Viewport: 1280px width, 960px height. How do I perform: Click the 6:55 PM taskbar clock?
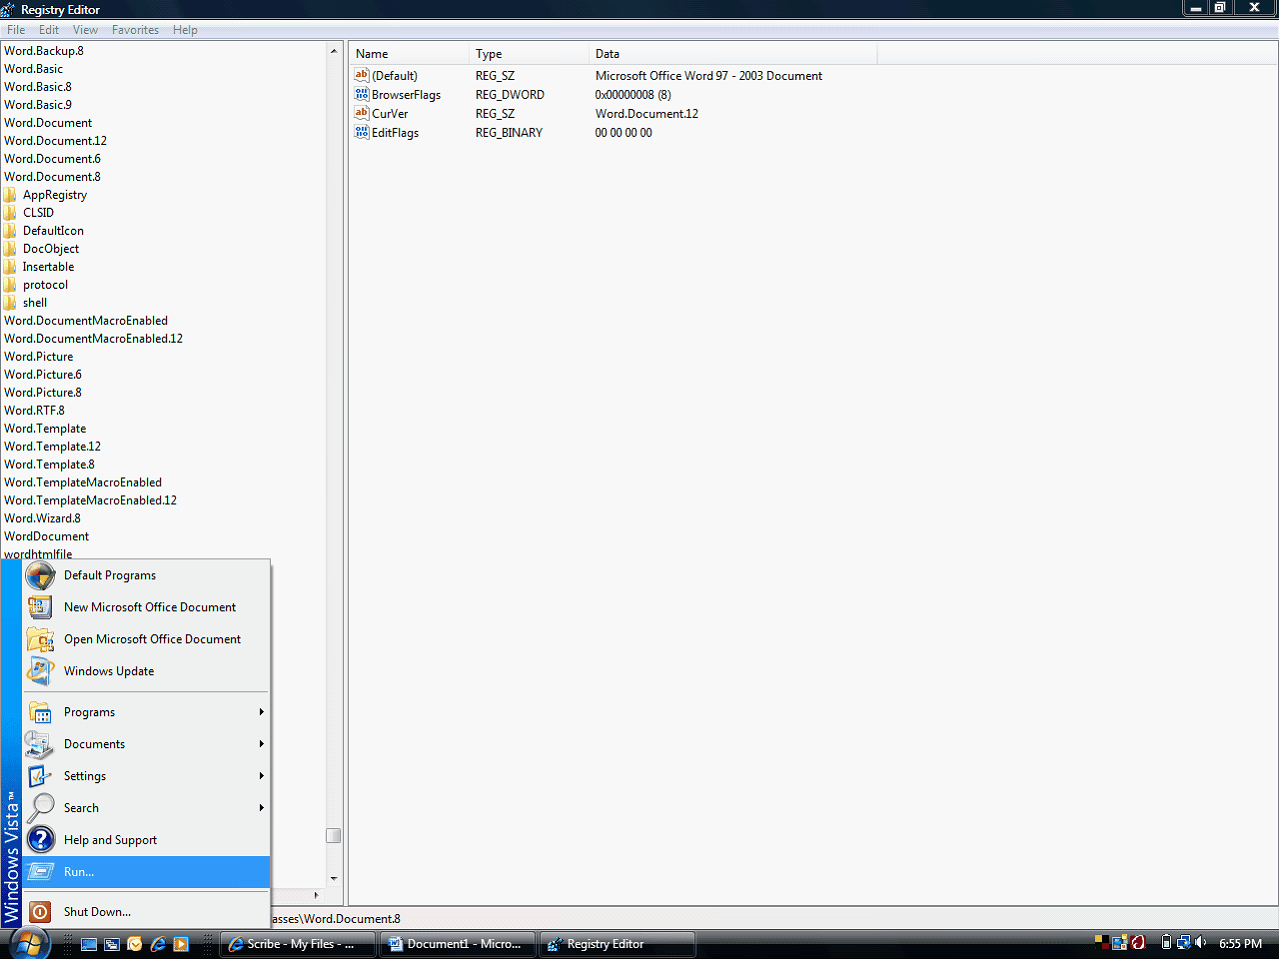click(x=1240, y=944)
